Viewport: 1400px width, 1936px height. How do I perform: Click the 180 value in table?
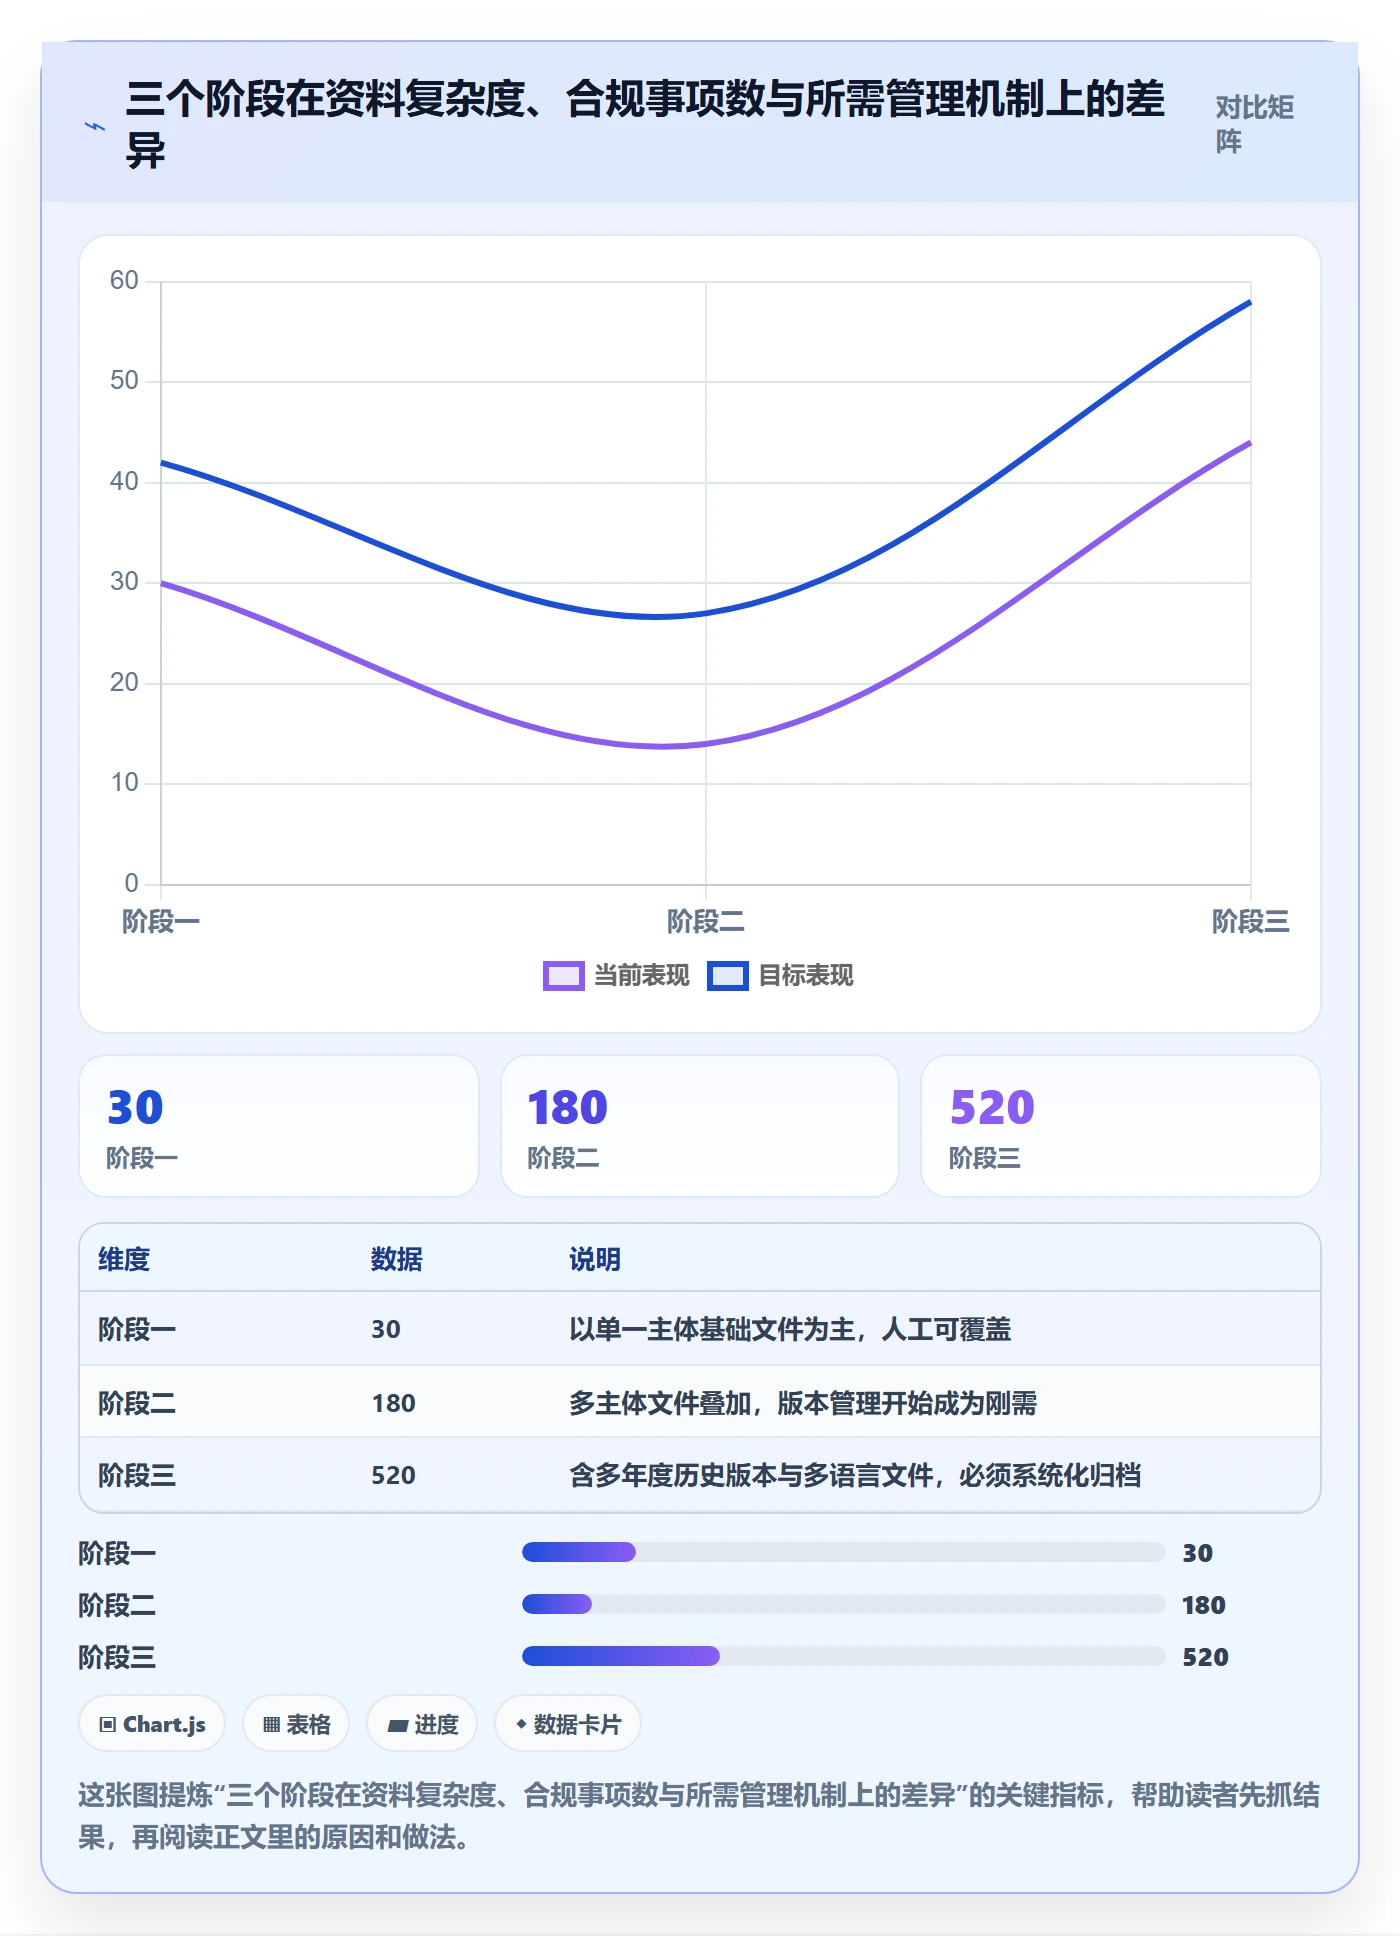coord(393,1403)
